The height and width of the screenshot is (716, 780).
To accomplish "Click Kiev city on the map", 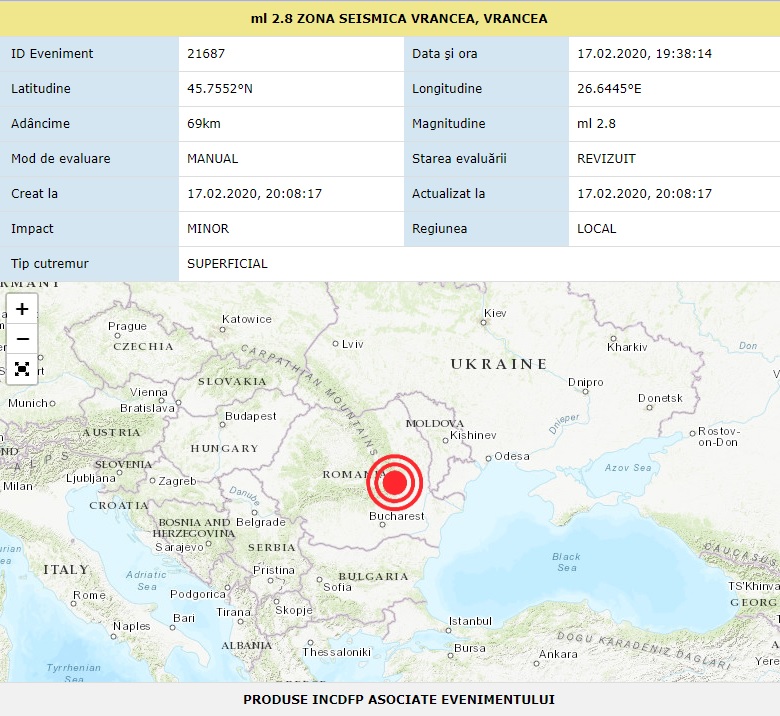I will pos(495,314).
